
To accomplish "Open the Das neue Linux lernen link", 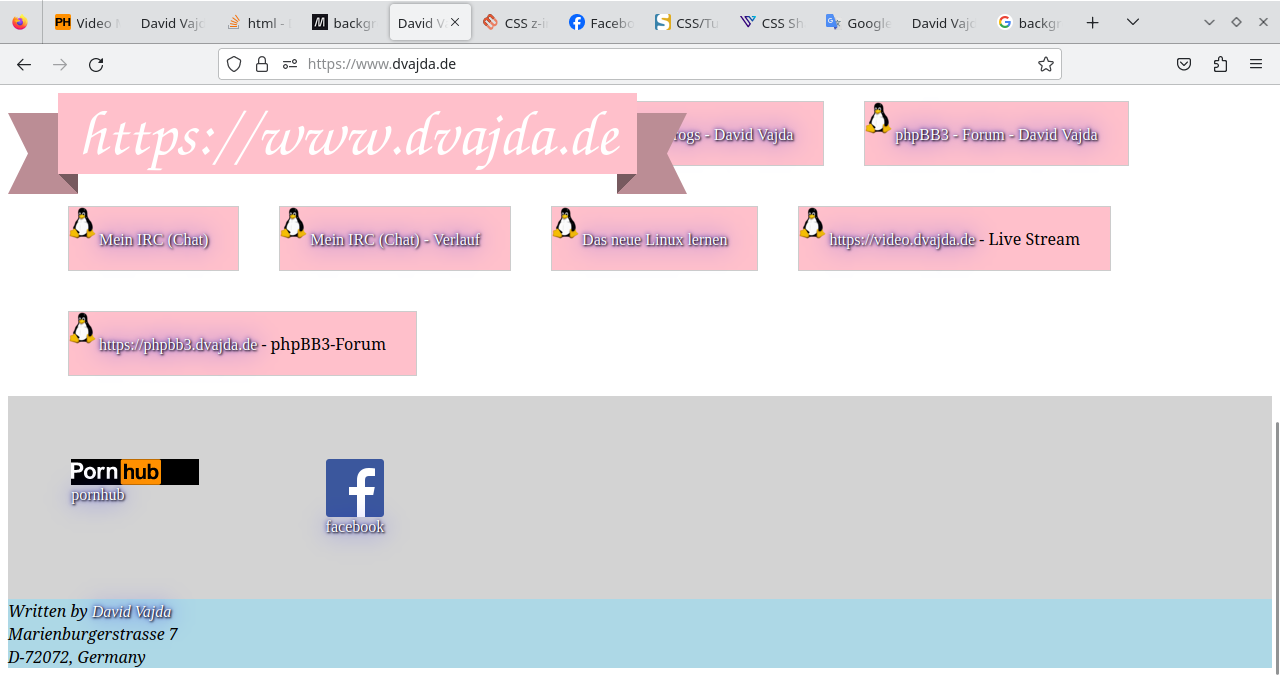I will [654, 240].
